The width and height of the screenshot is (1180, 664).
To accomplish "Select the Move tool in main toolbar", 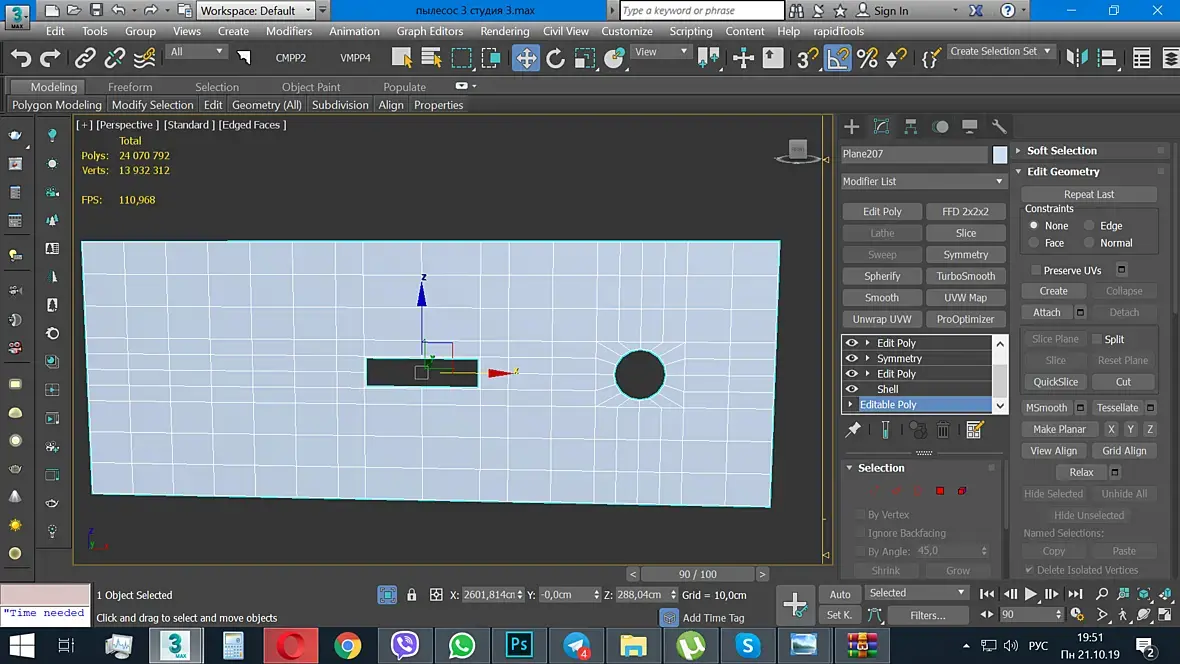I will [526, 57].
